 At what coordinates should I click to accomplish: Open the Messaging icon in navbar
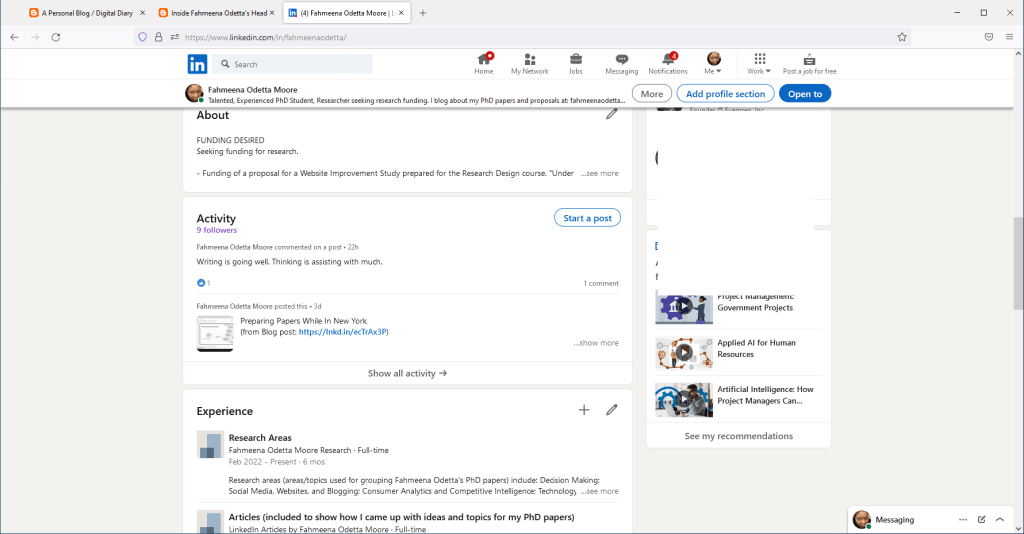point(621,63)
